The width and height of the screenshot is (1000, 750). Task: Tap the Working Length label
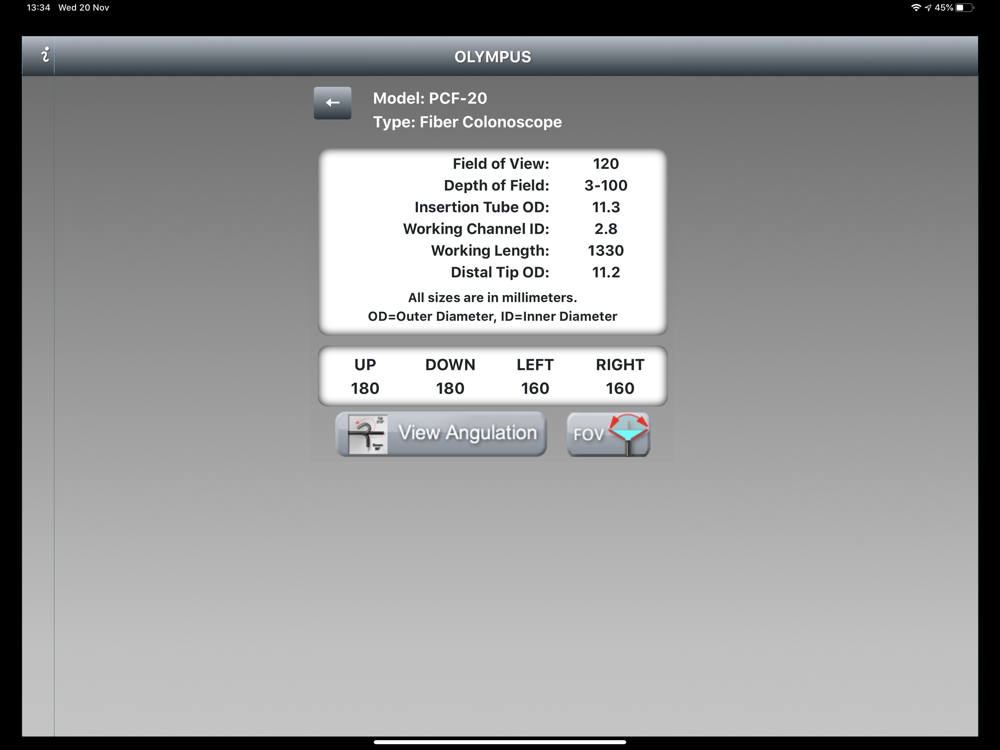[x=490, y=251]
